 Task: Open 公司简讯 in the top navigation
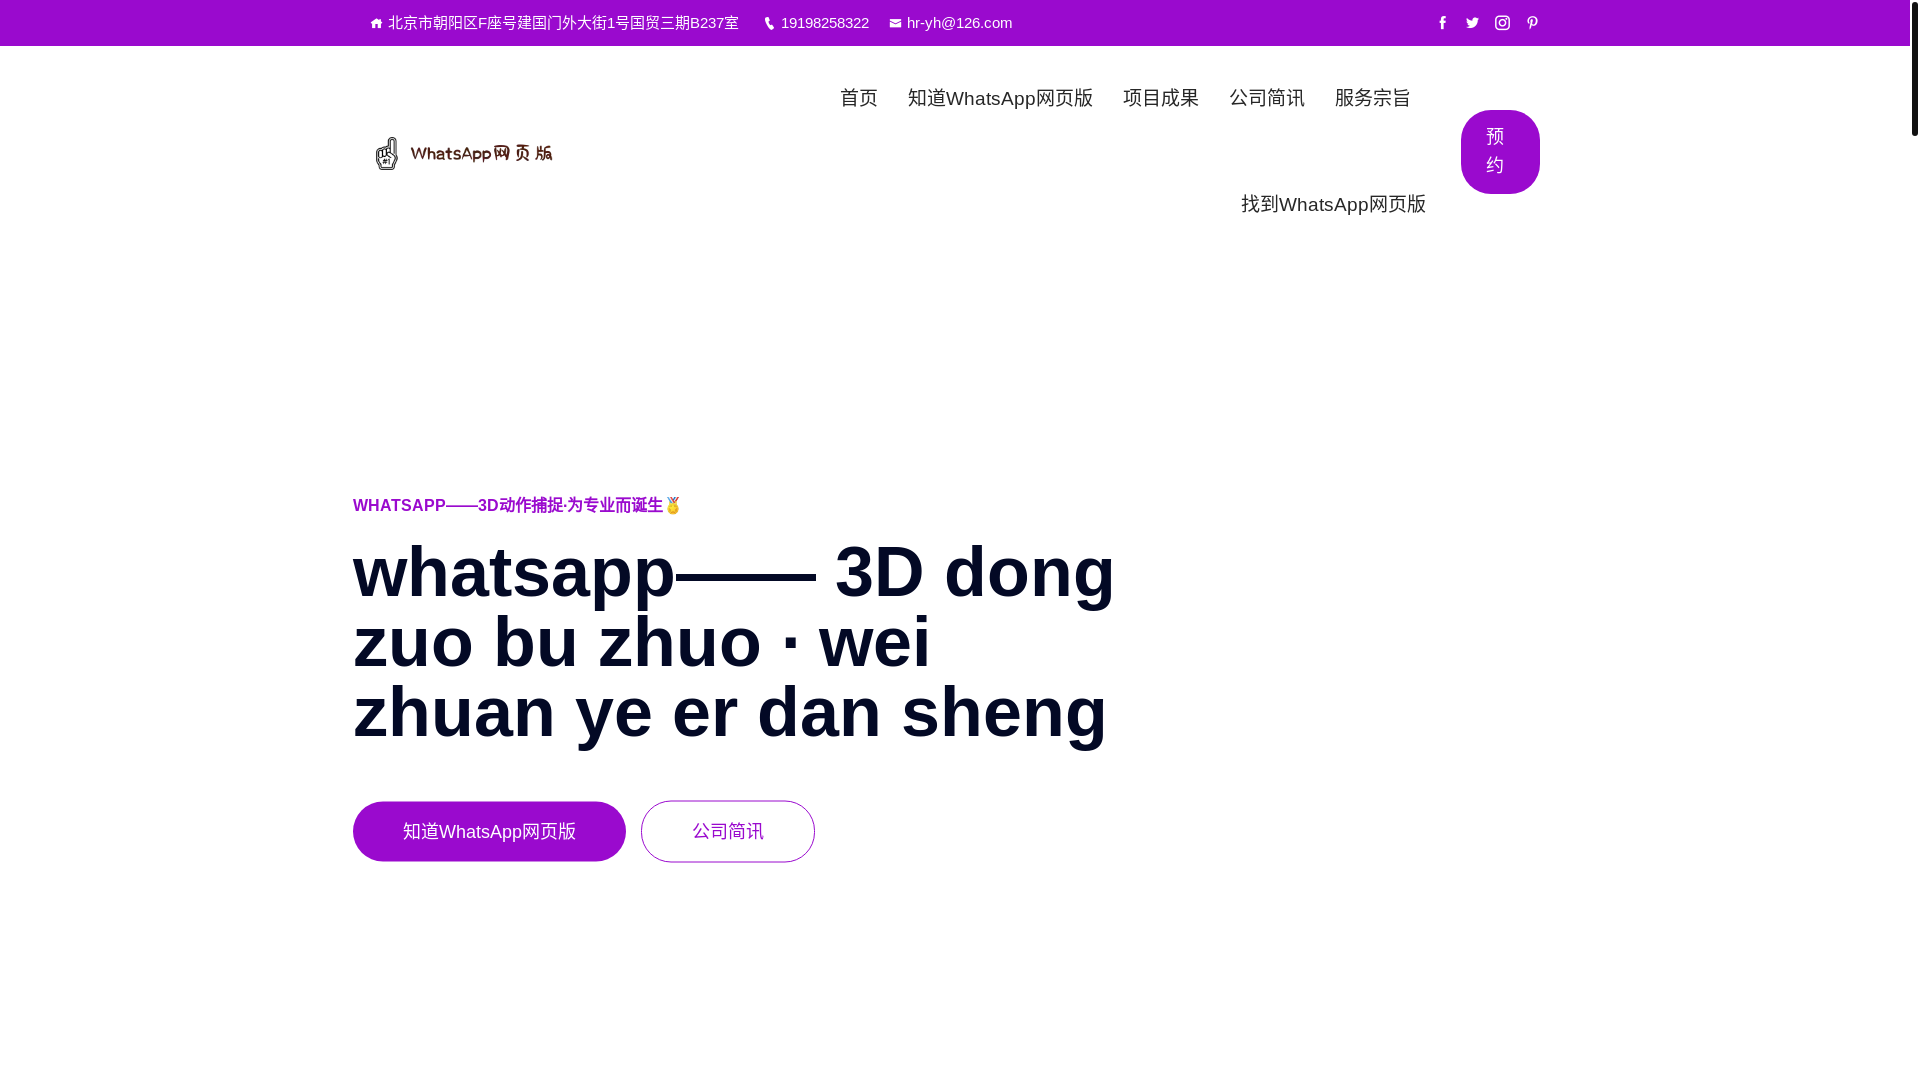tap(1266, 98)
